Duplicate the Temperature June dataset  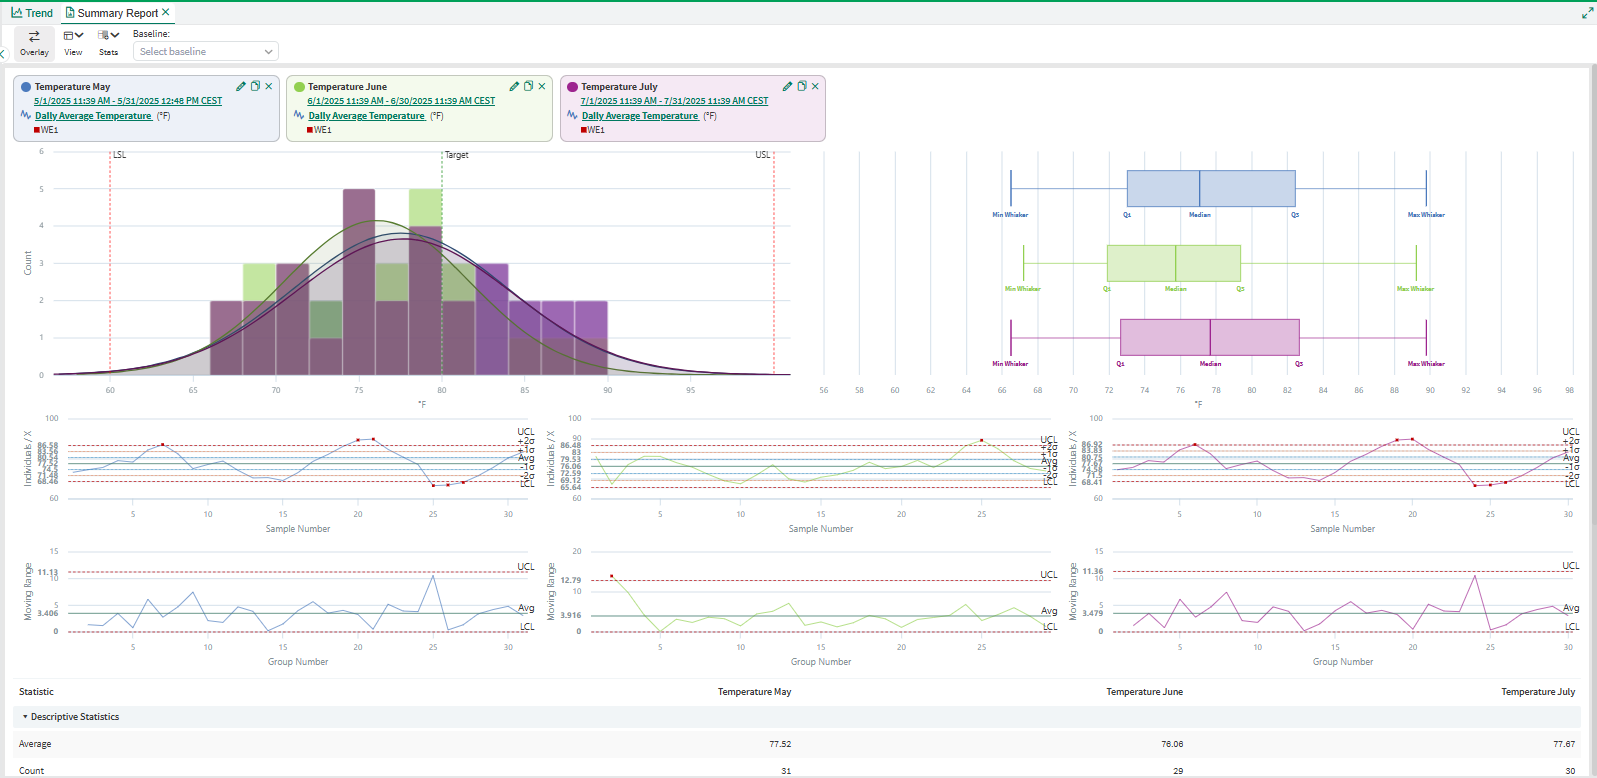pos(528,86)
